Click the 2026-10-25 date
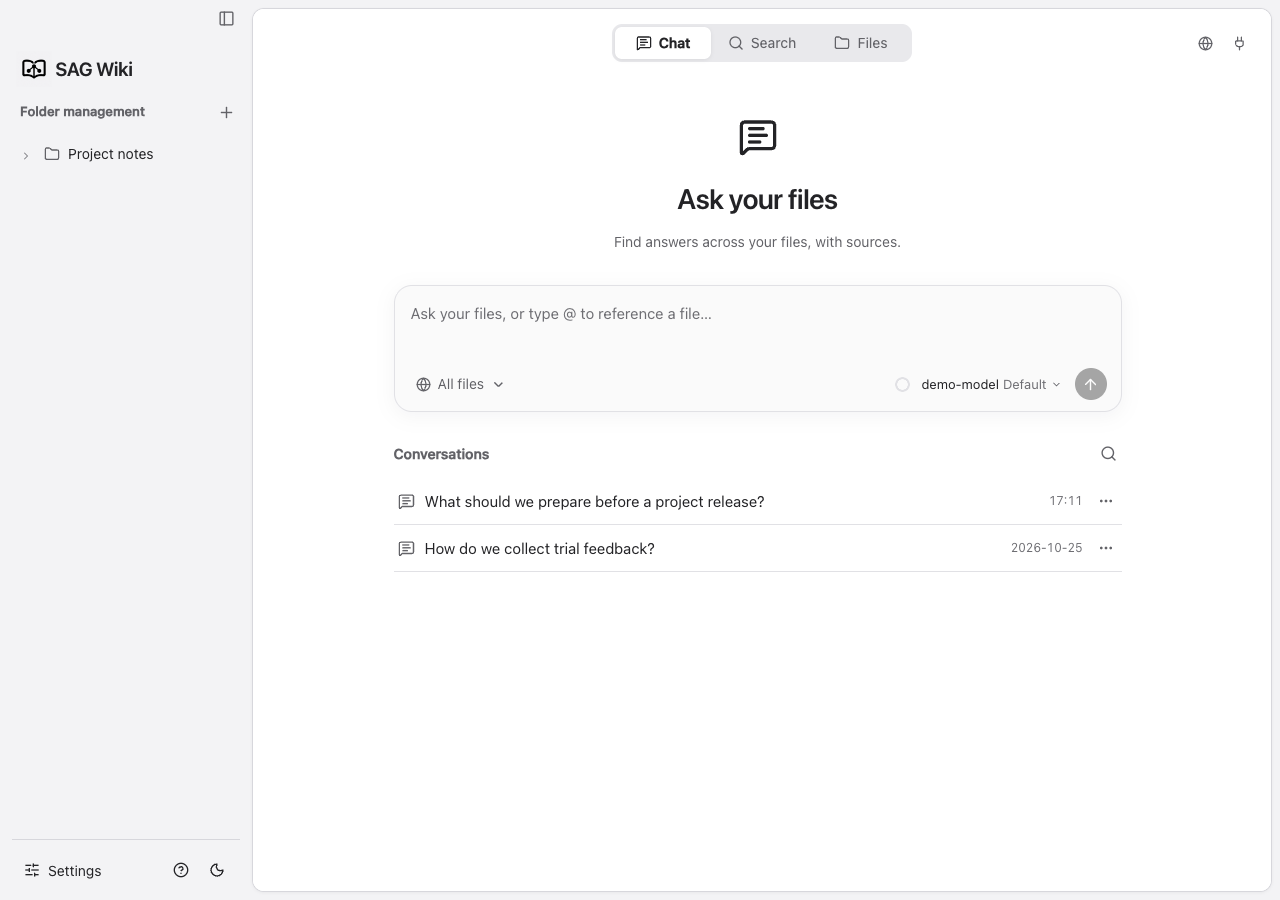The height and width of the screenshot is (900, 1280). (1047, 548)
